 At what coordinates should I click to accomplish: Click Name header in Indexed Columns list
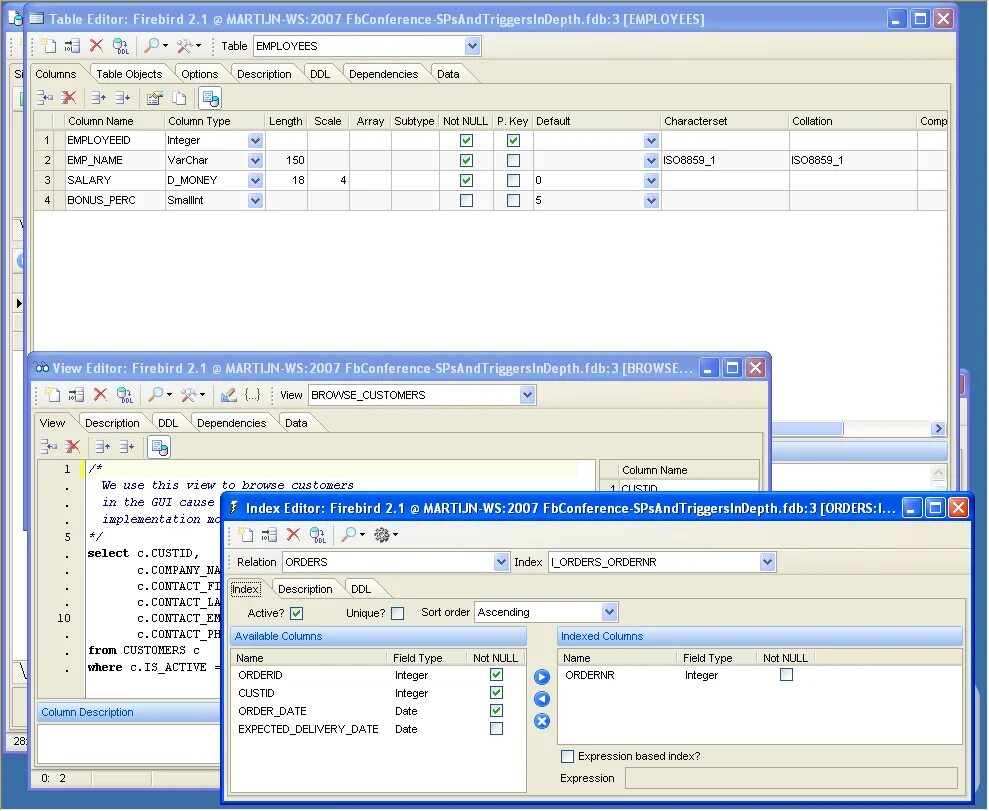(617, 658)
